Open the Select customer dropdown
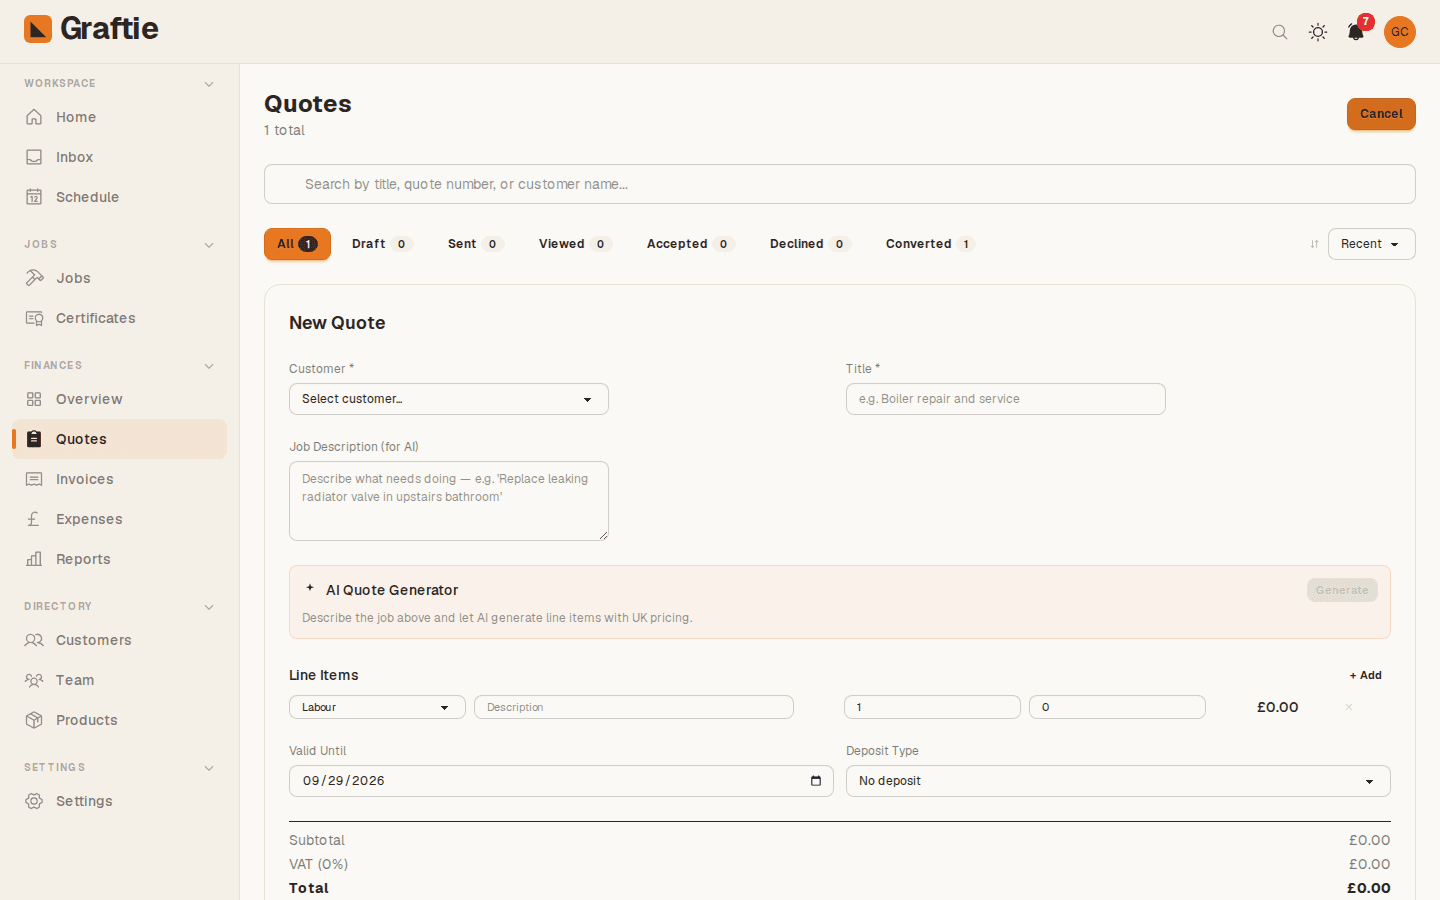This screenshot has width=1440, height=900. tap(449, 399)
